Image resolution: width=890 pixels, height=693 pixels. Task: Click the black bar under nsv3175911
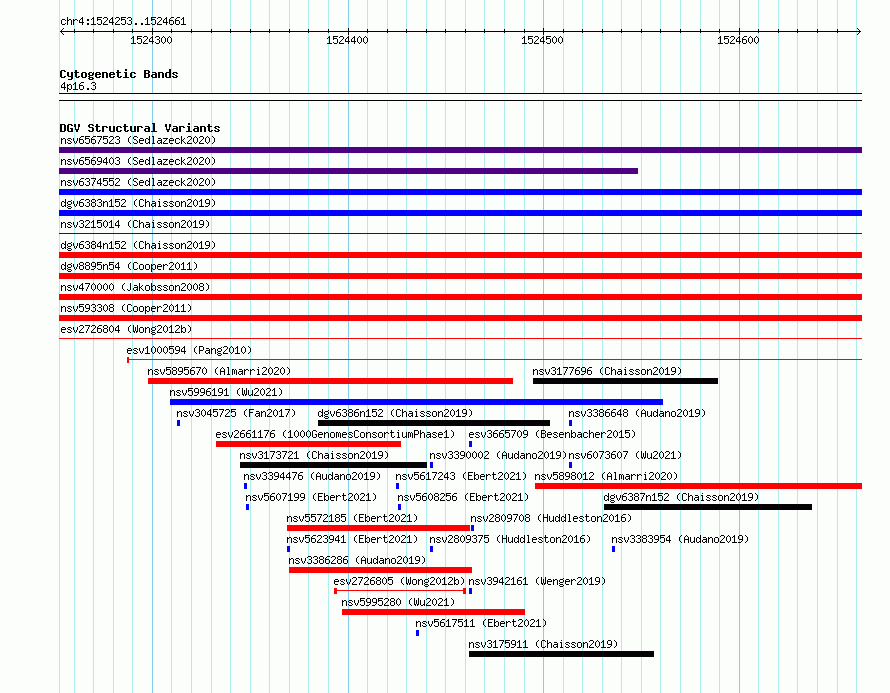[561, 654]
